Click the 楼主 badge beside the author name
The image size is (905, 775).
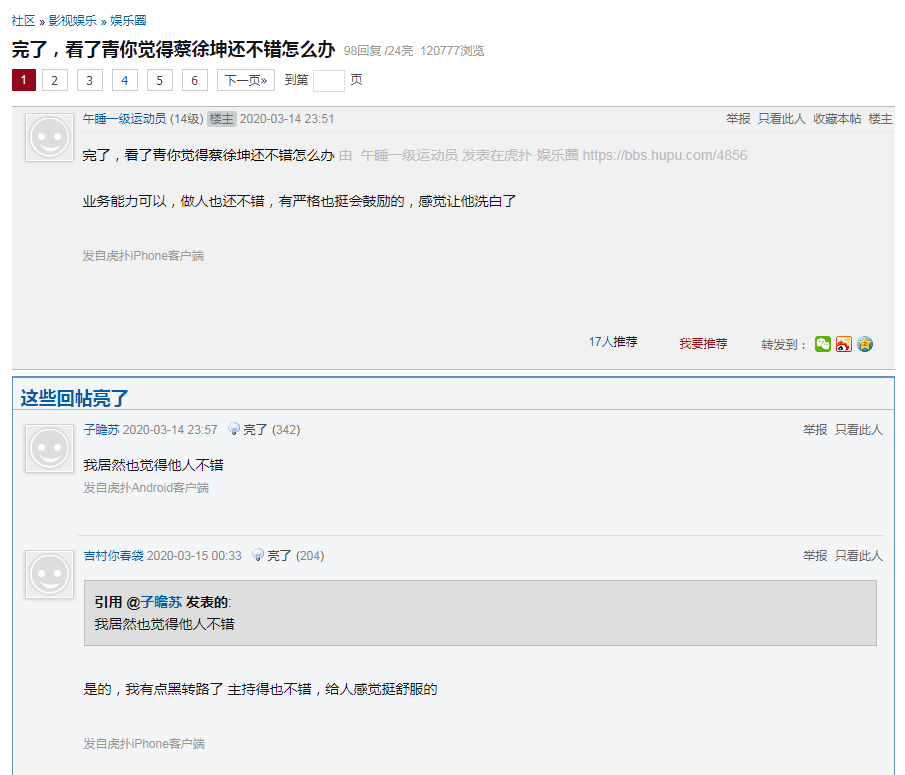tap(222, 119)
